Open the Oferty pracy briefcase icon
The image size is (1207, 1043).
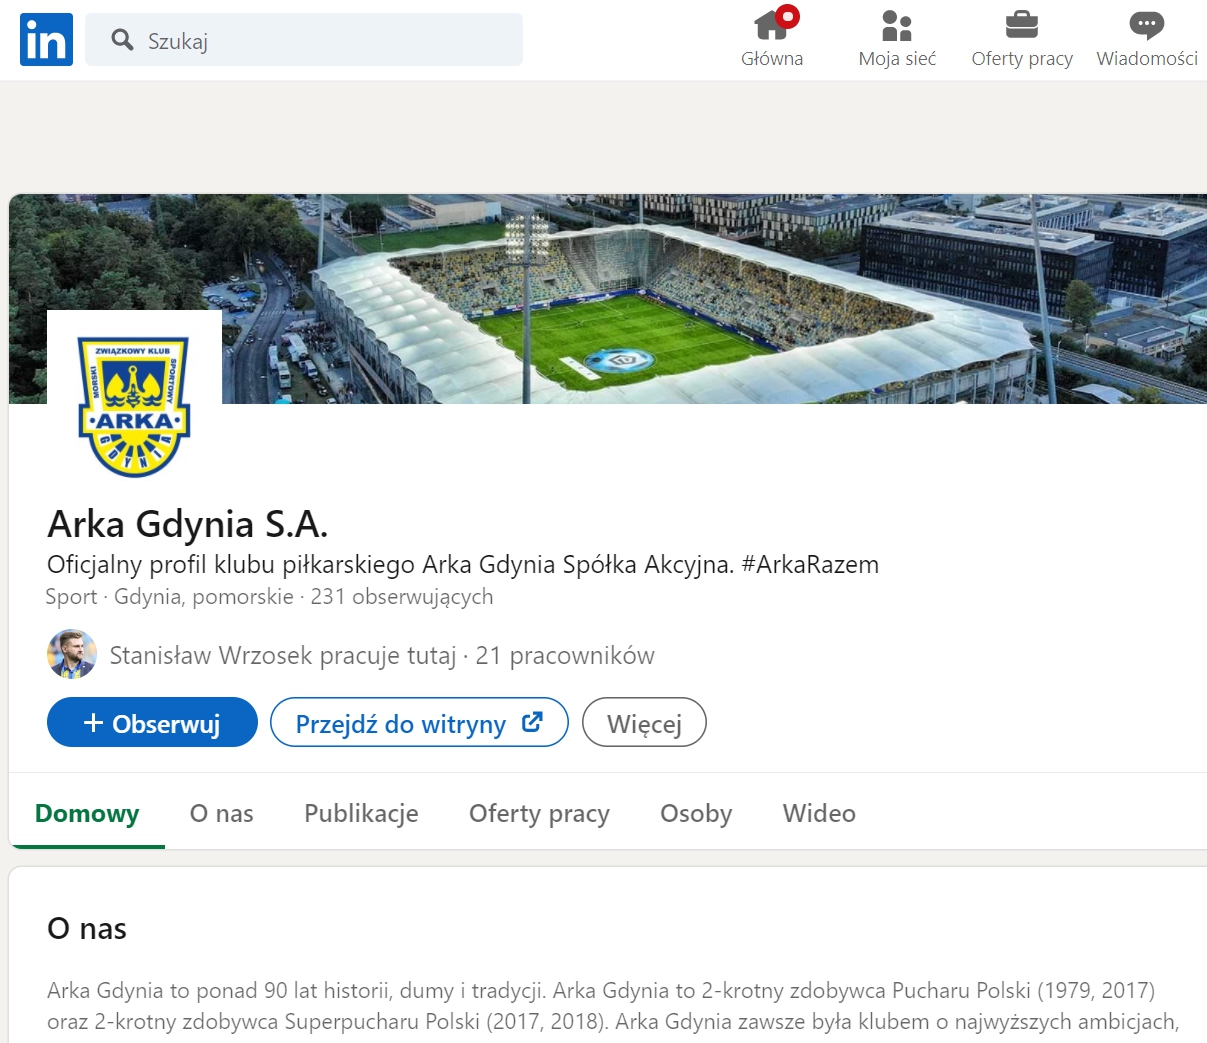[x=1021, y=25]
